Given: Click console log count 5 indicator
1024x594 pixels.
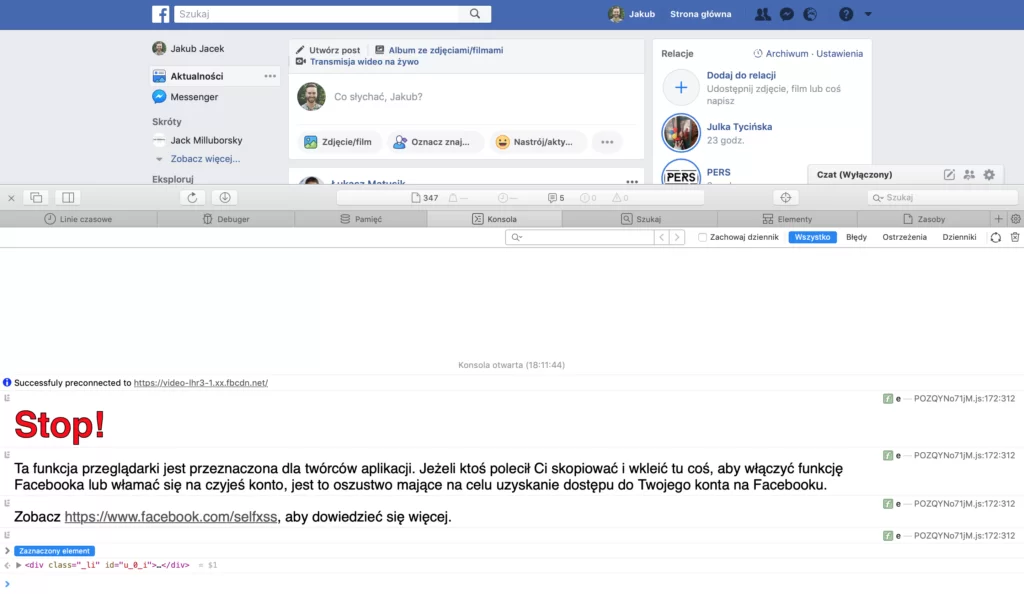Looking at the screenshot, I should point(556,198).
